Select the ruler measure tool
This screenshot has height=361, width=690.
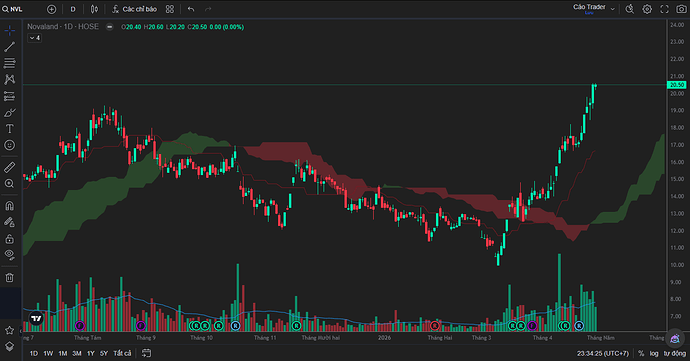tap(9, 167)
